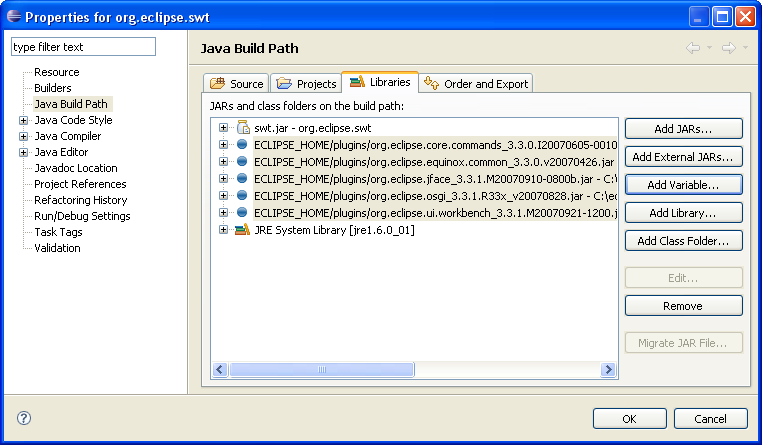Select the org.eclipse.ui.workbench_3.3.1 row text

click(x=435, y=213)
